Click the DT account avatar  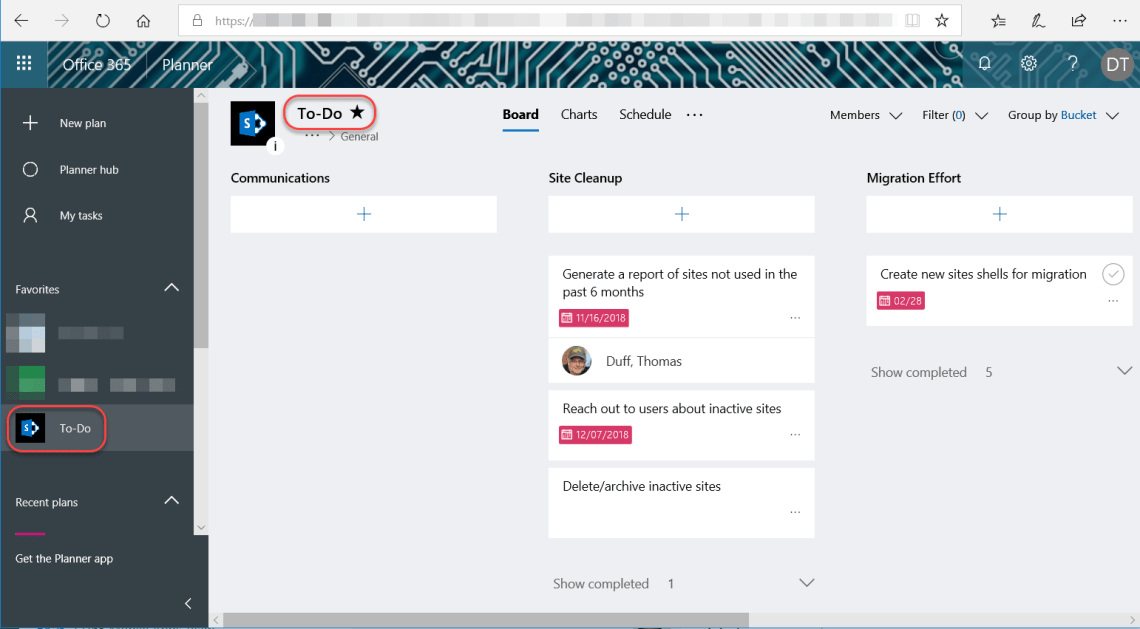[x=1117, y=64]
